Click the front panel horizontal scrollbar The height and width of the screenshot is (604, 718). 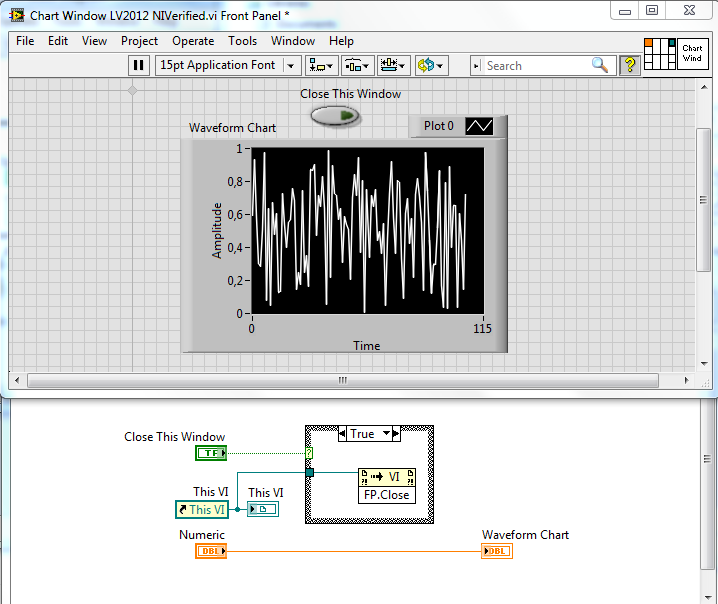343,380
